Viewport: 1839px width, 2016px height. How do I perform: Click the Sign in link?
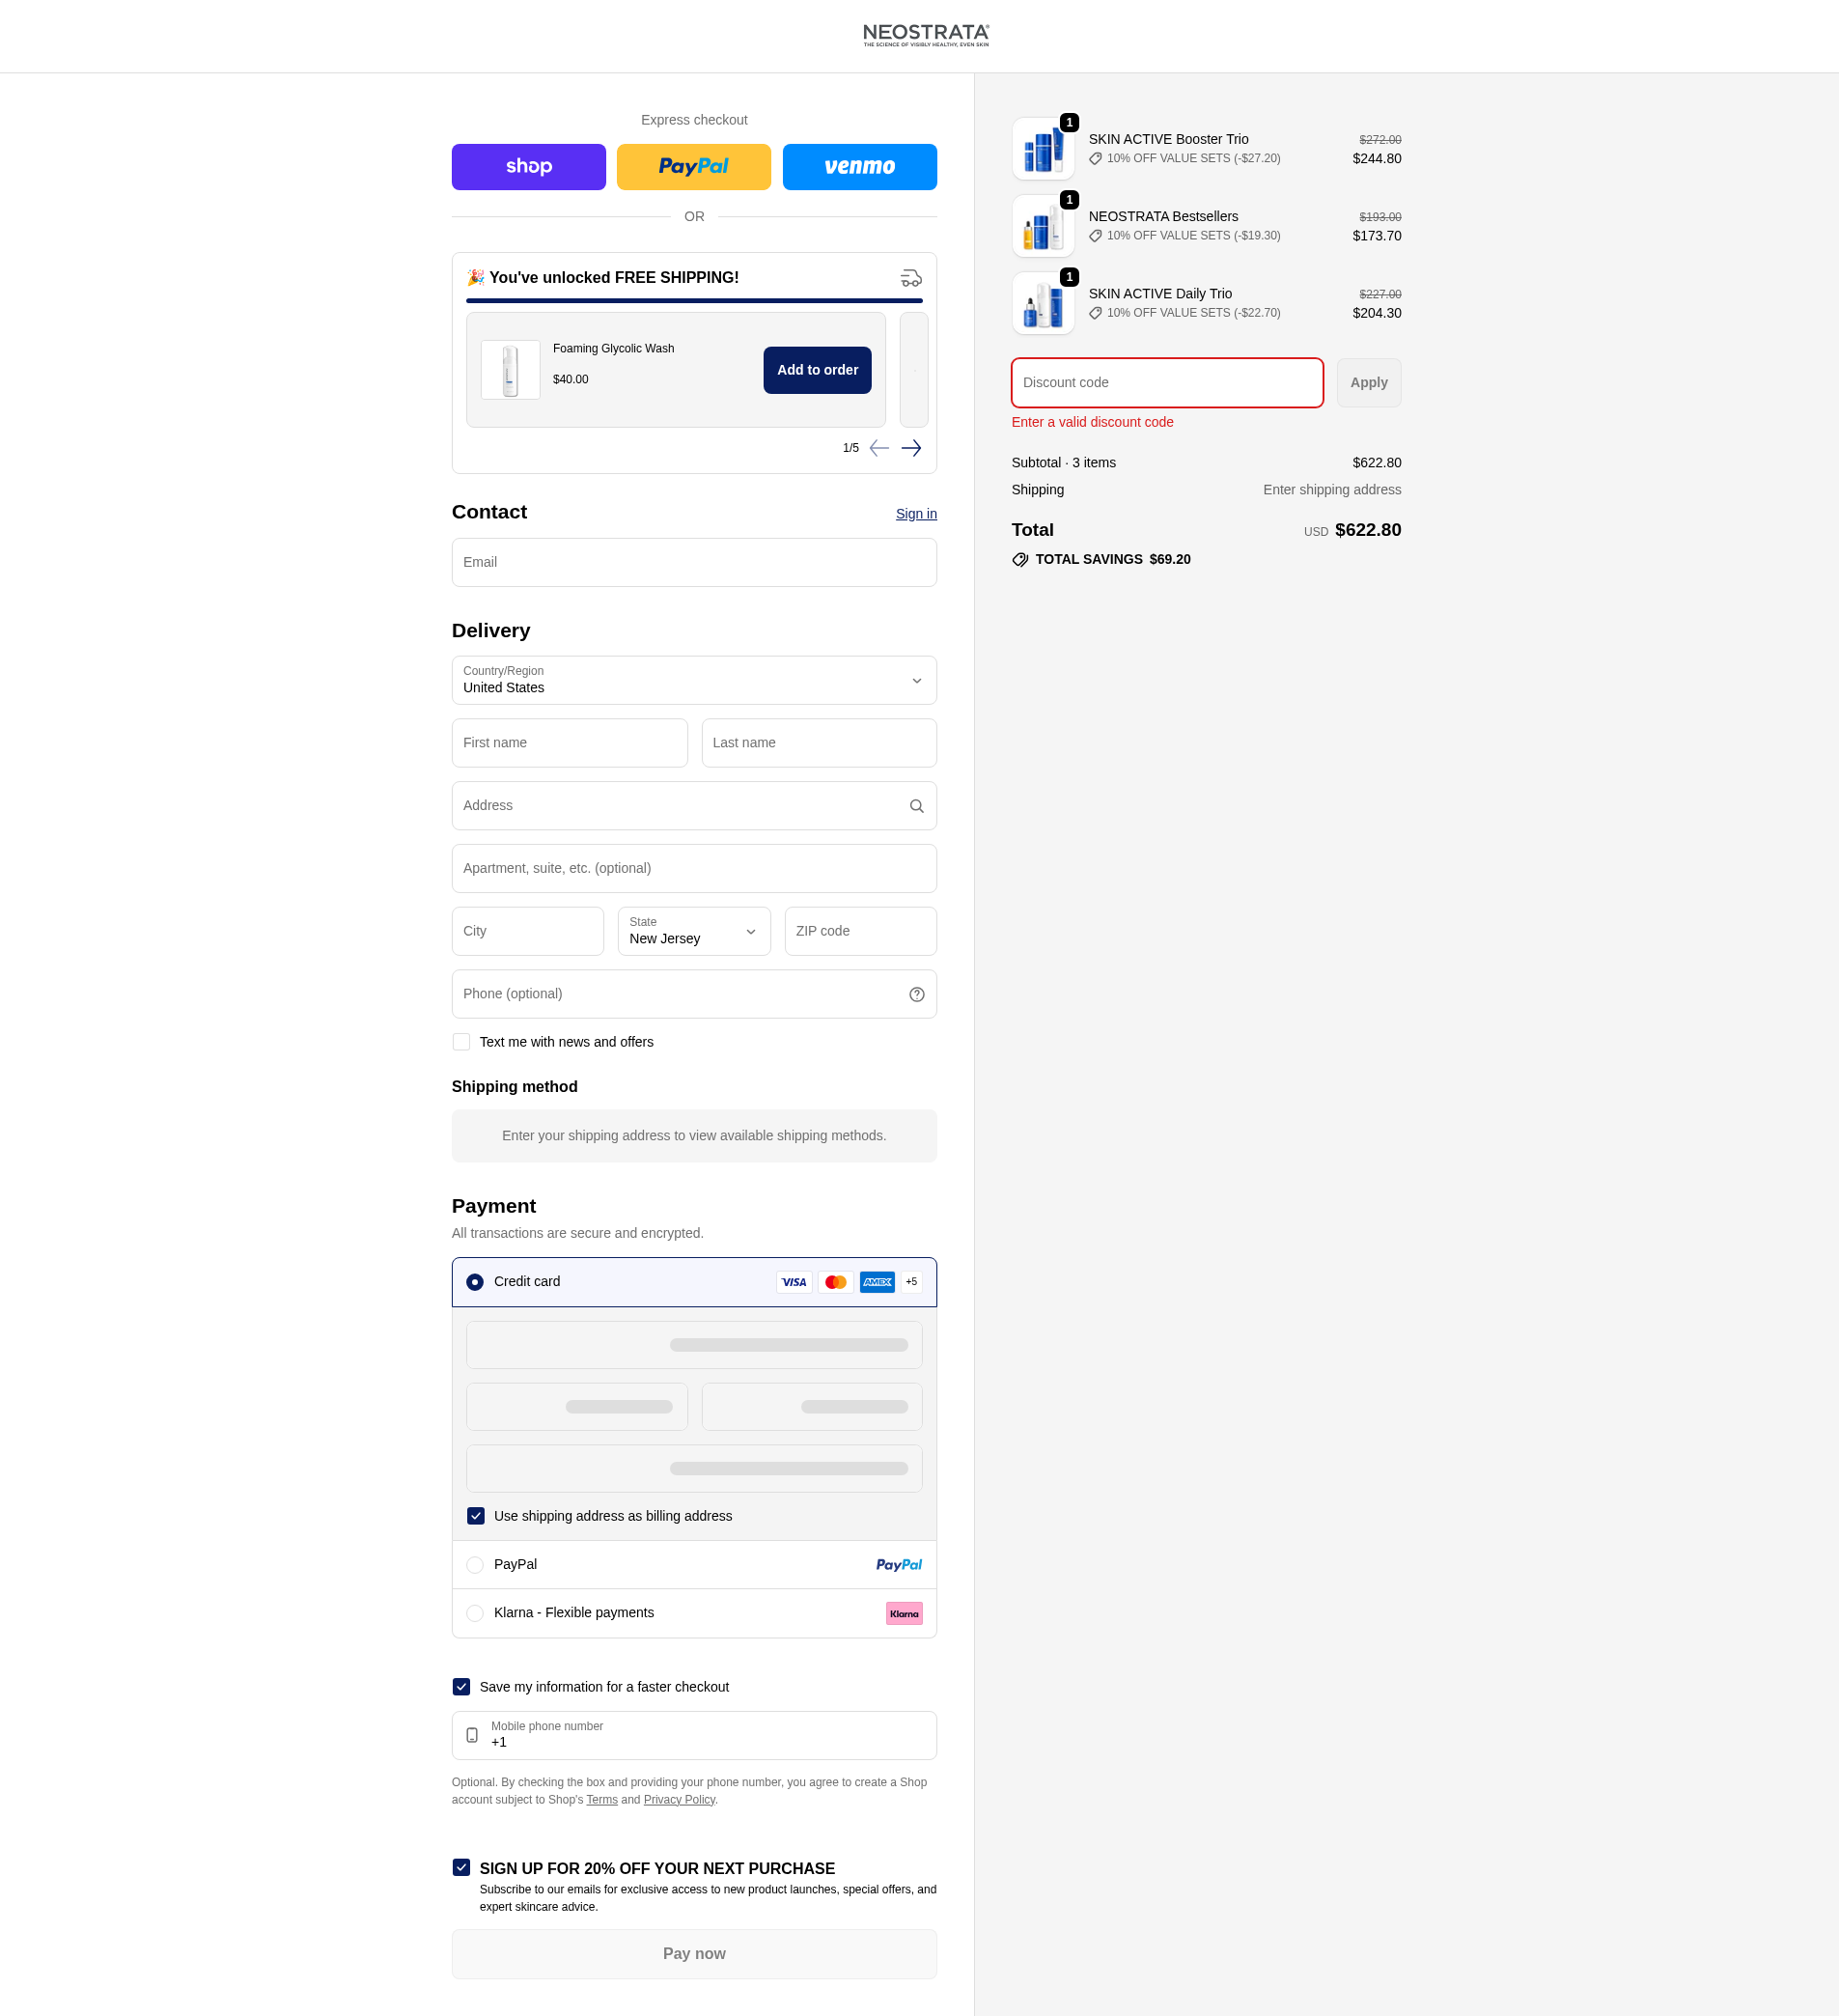pos(916,514)
